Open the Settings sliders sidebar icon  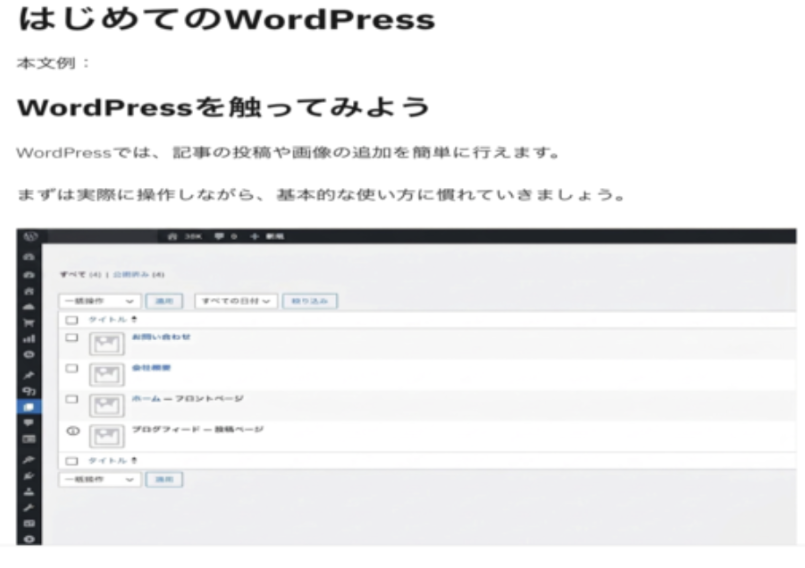(29, 523)
